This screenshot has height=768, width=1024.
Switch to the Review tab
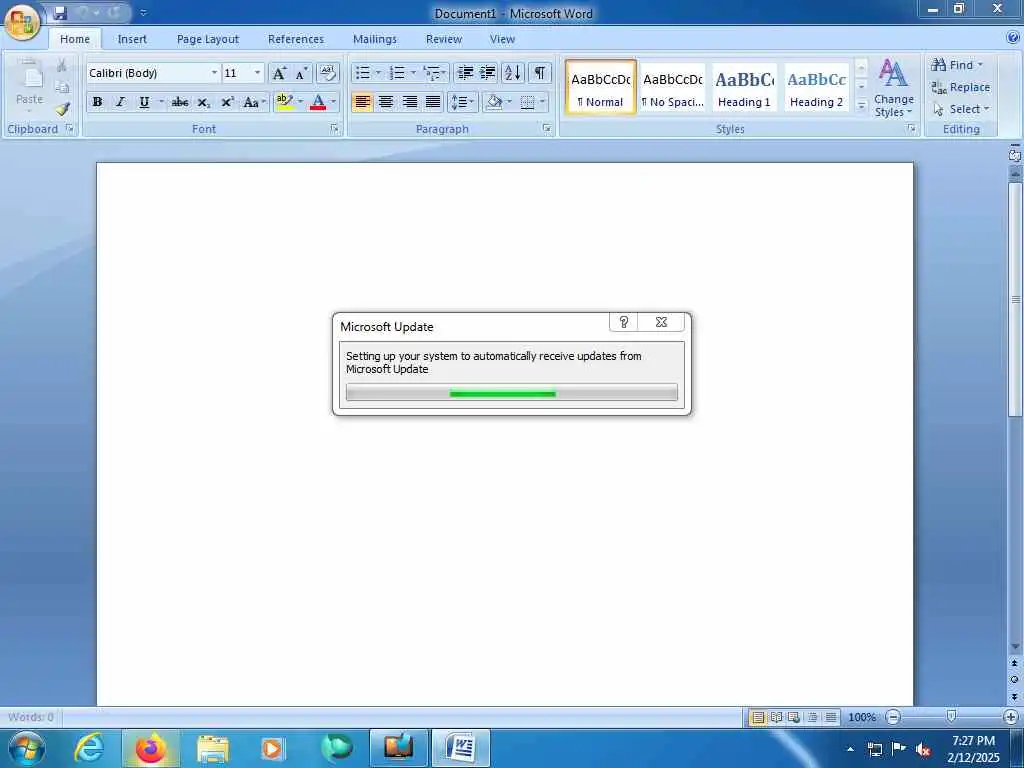pyautogui.click(x=444, y=39)
